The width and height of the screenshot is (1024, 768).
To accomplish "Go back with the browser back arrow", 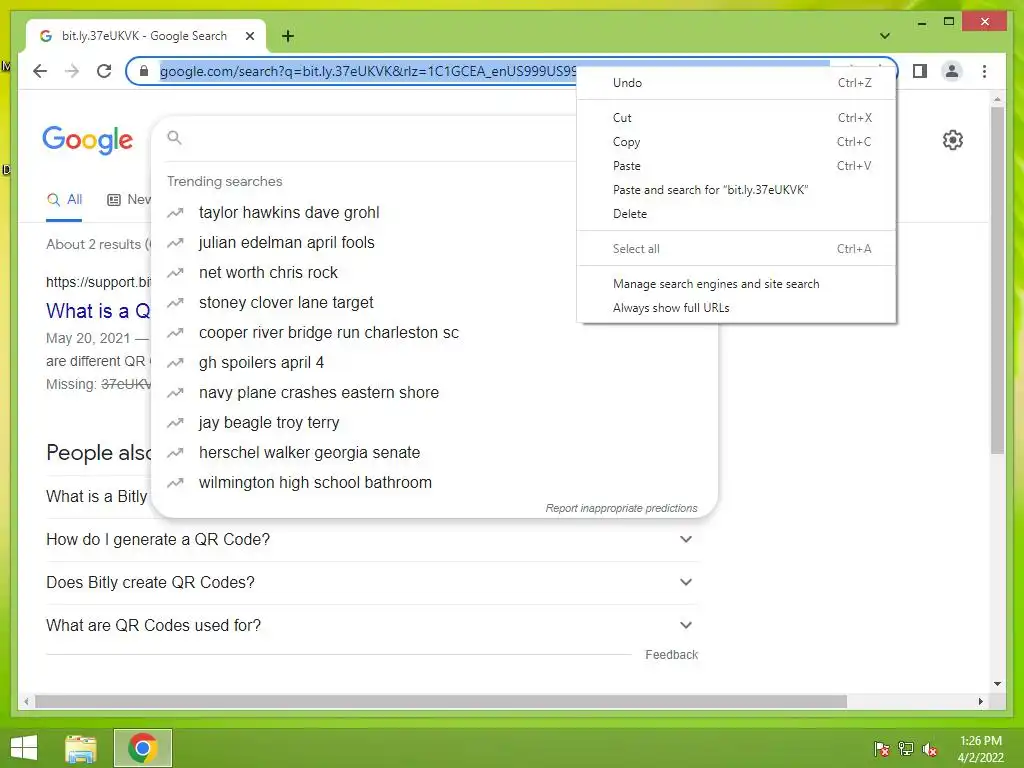I will (x=40, y=71).
